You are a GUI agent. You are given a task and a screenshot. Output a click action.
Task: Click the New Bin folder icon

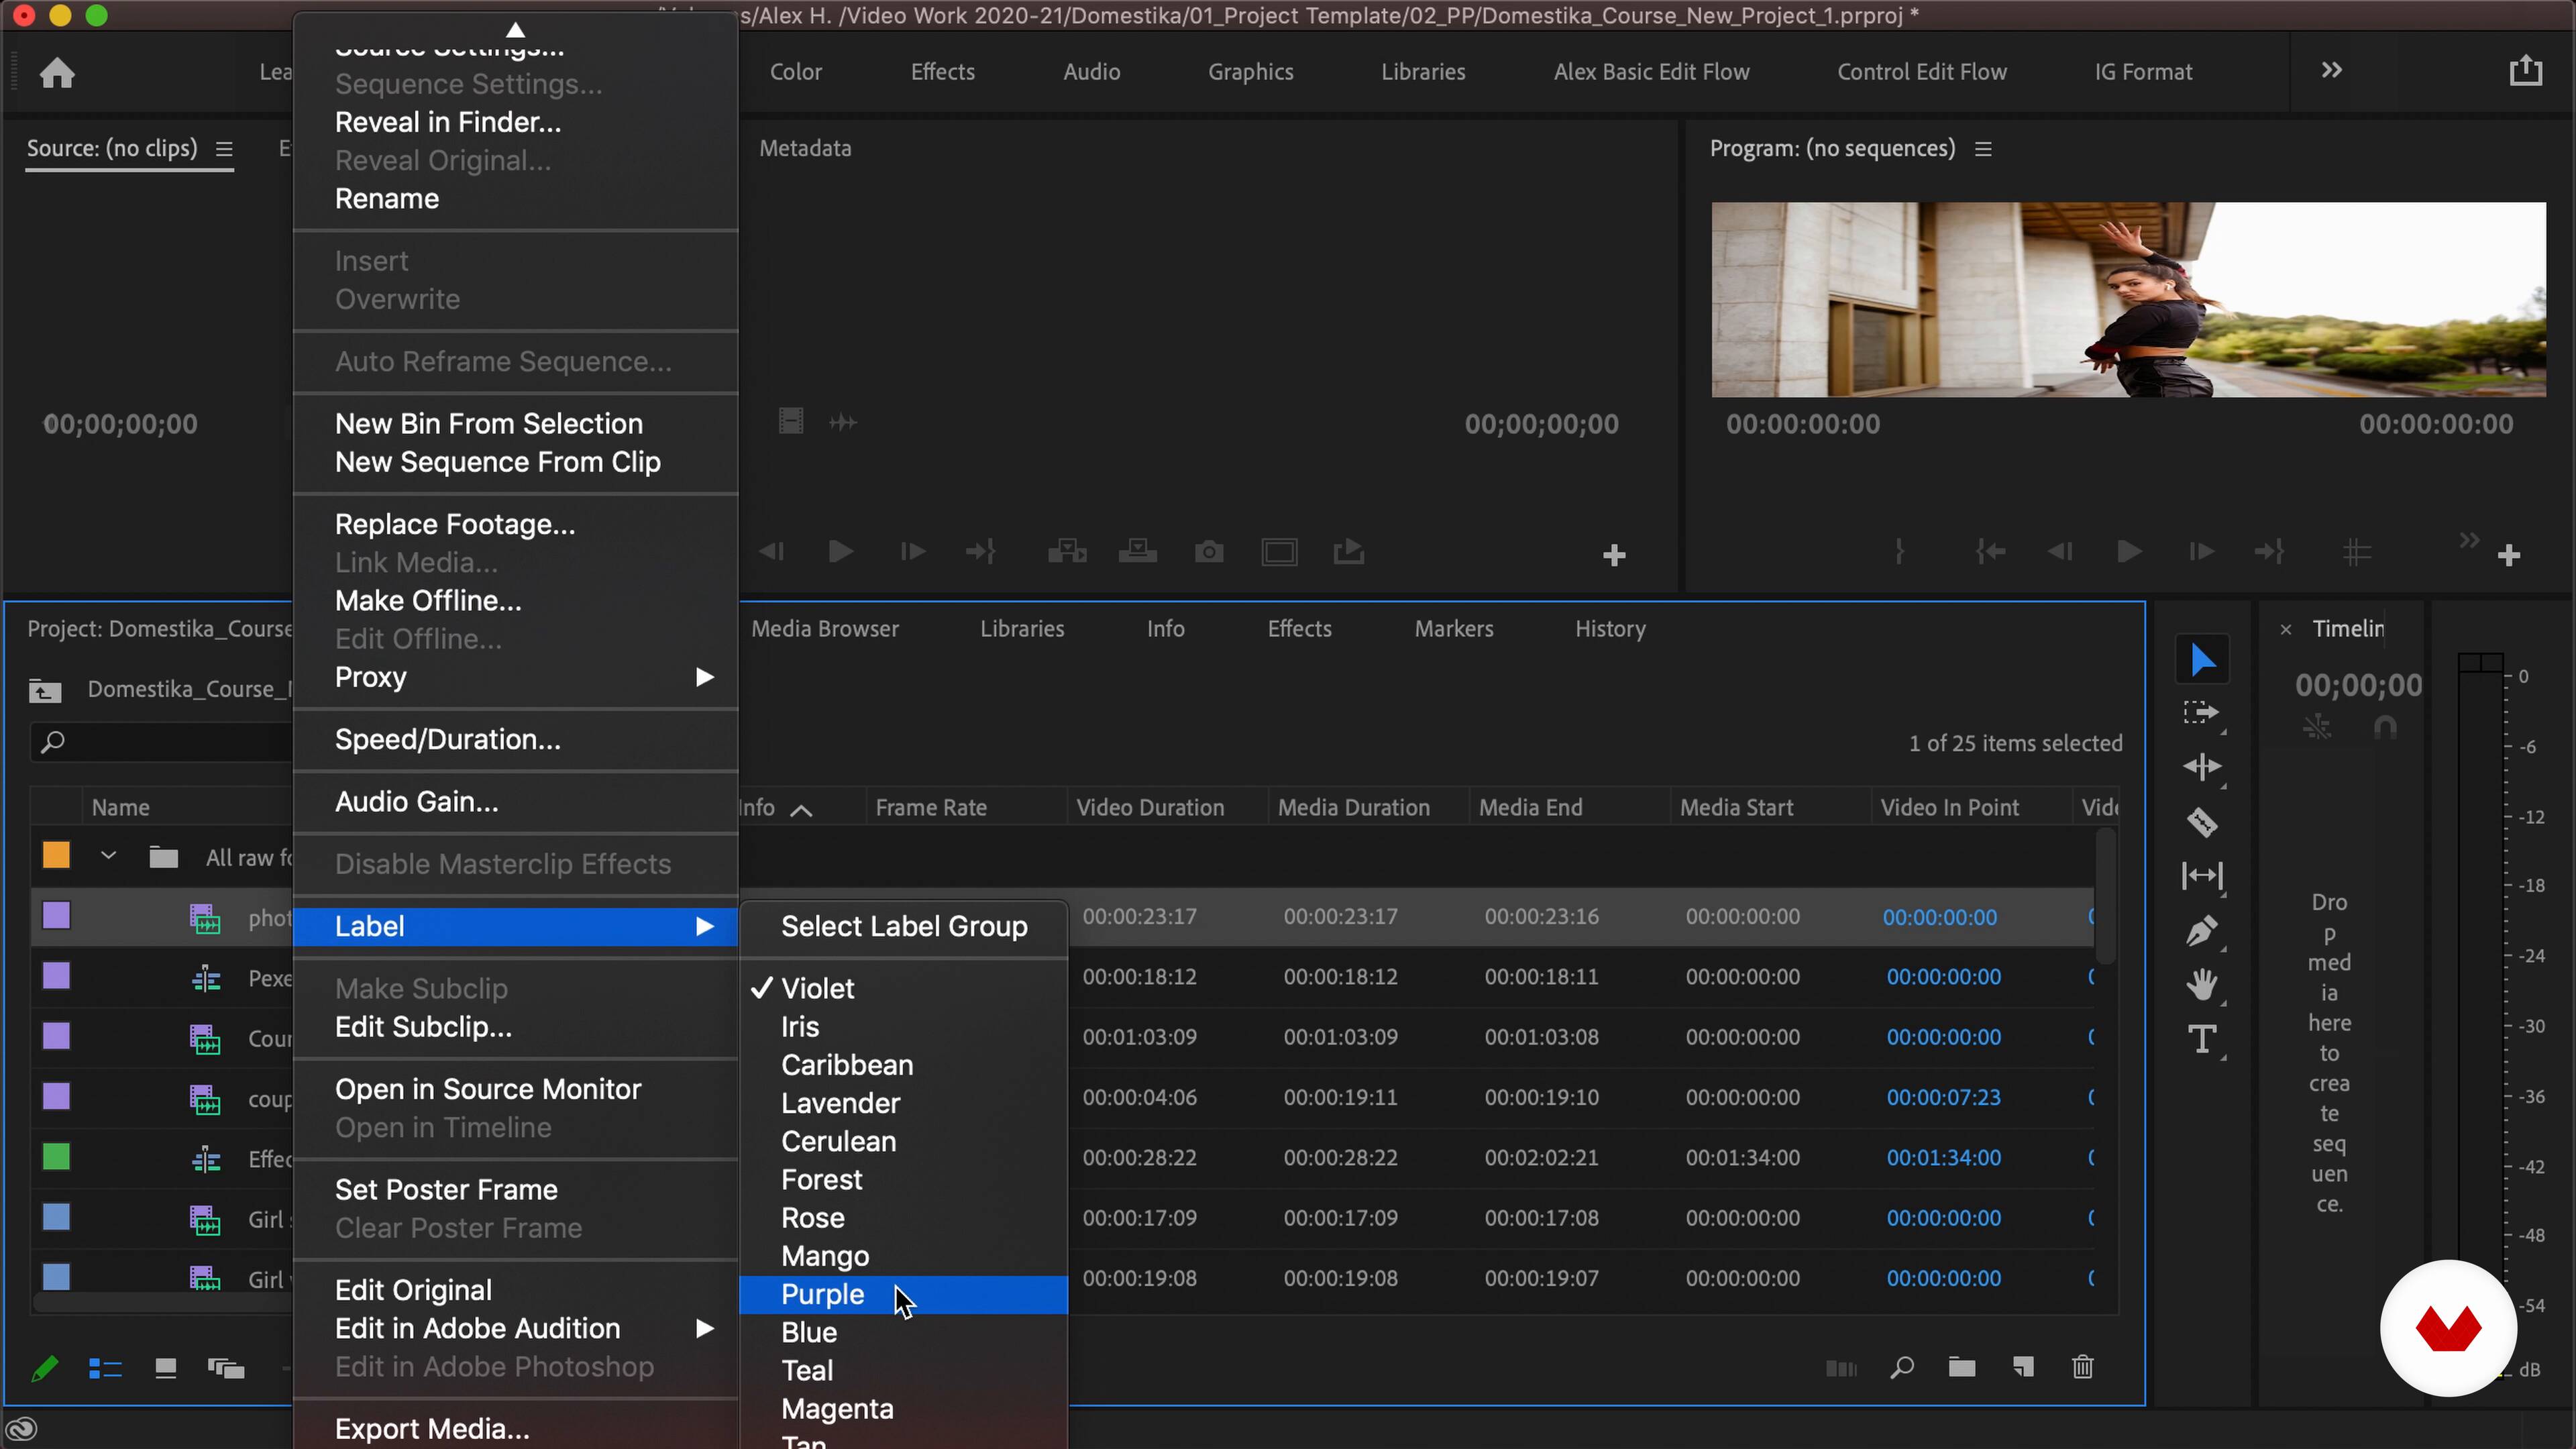tap(1961, 1367)
